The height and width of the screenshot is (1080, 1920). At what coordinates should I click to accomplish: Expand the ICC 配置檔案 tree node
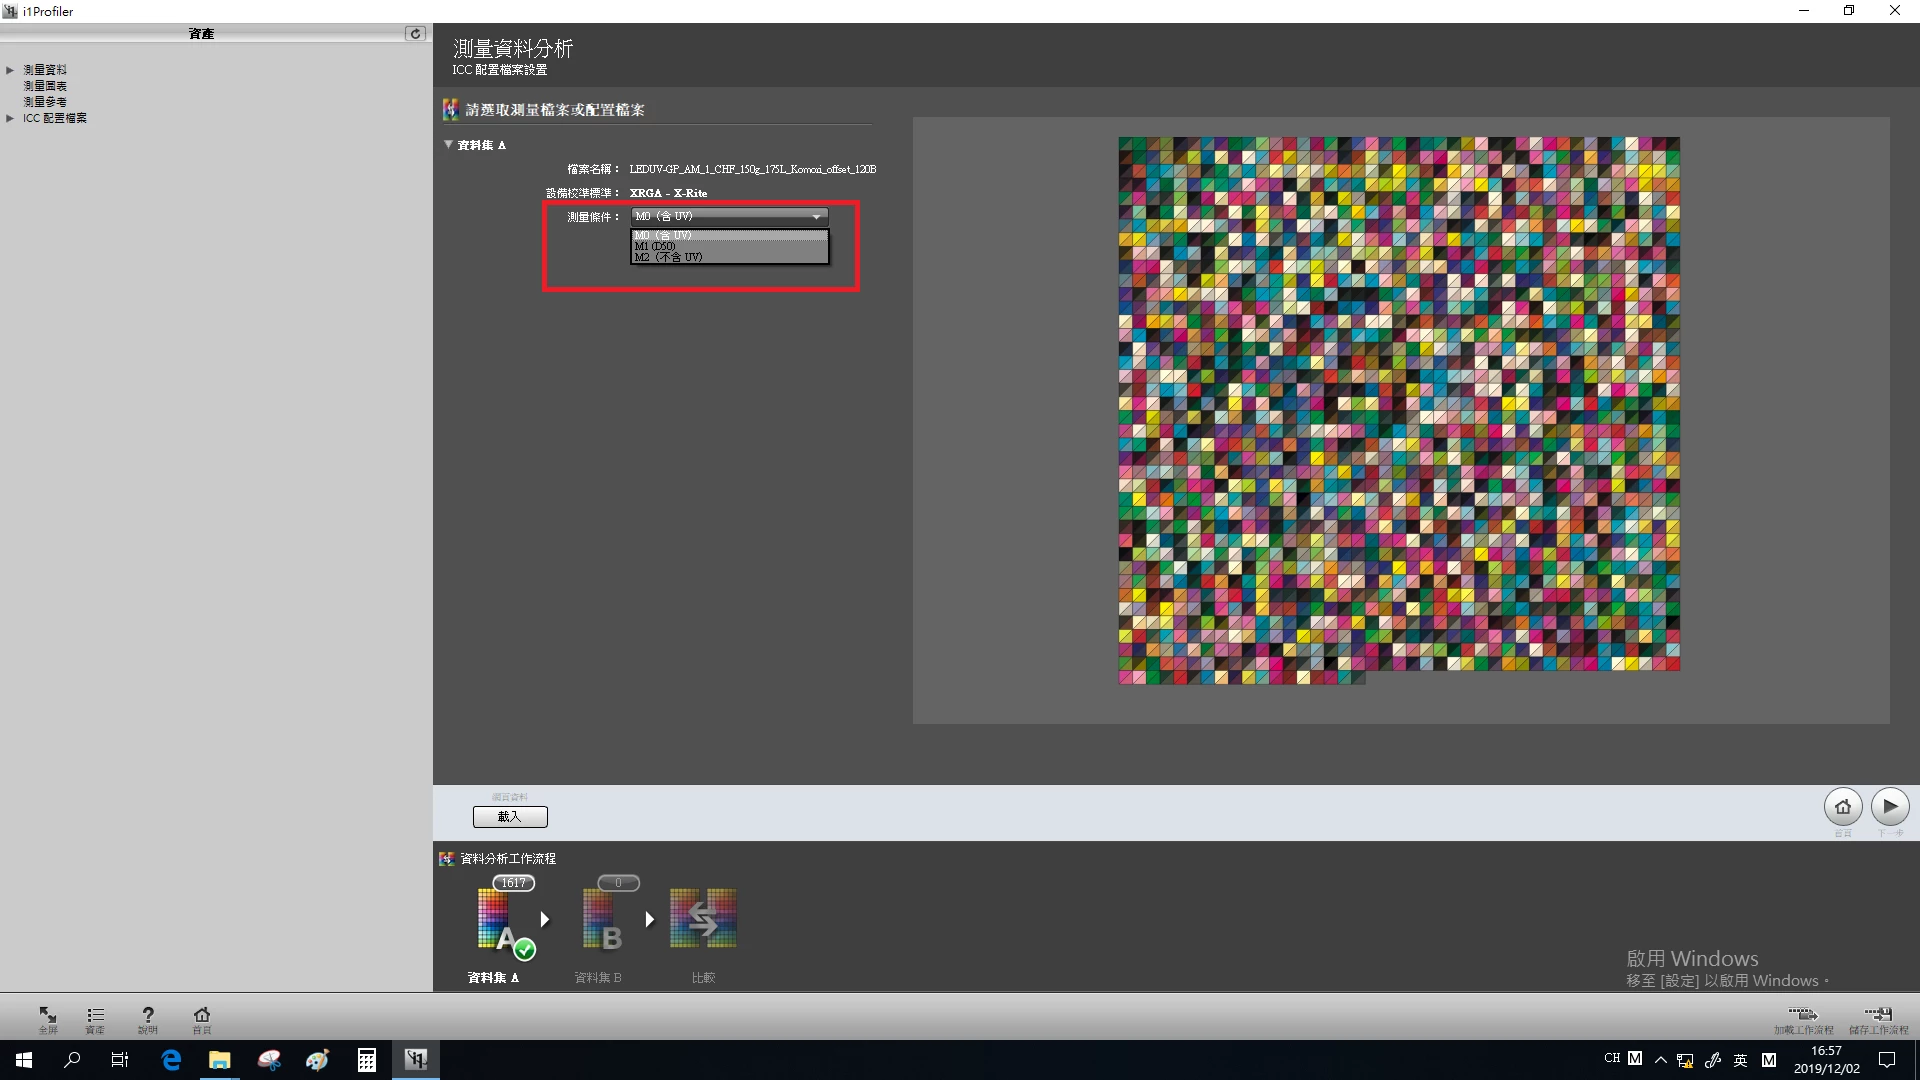coord(10,118)
